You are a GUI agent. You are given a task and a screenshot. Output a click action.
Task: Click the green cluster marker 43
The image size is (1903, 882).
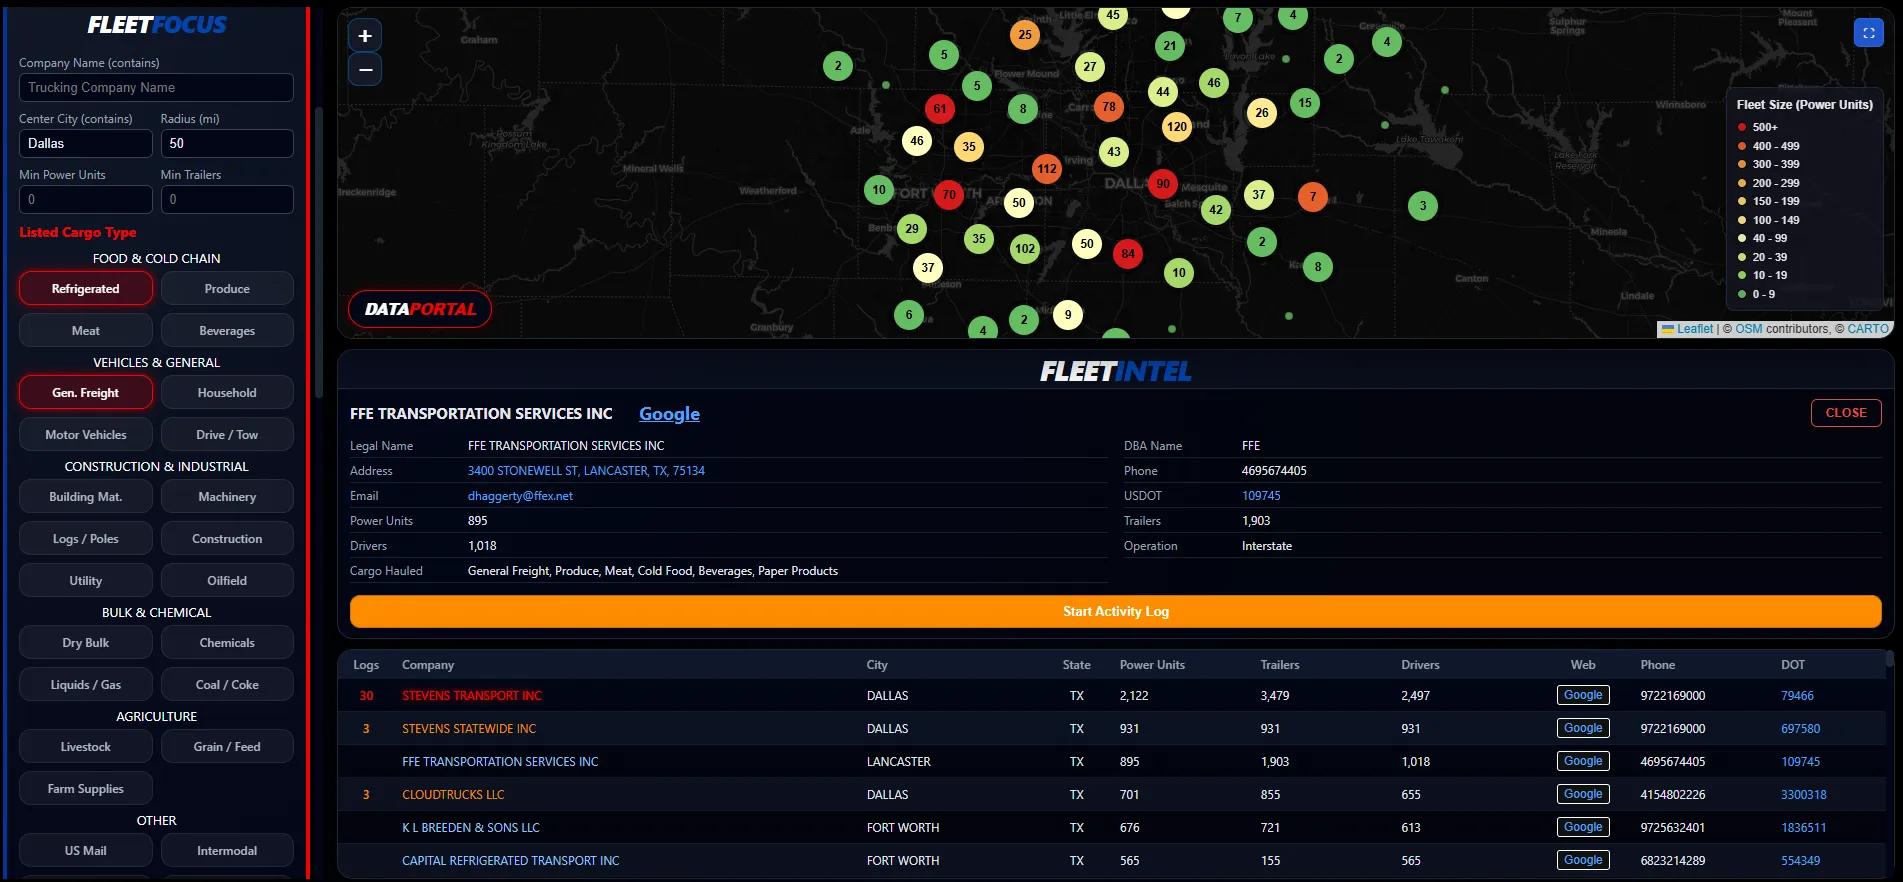(1114, 151)
